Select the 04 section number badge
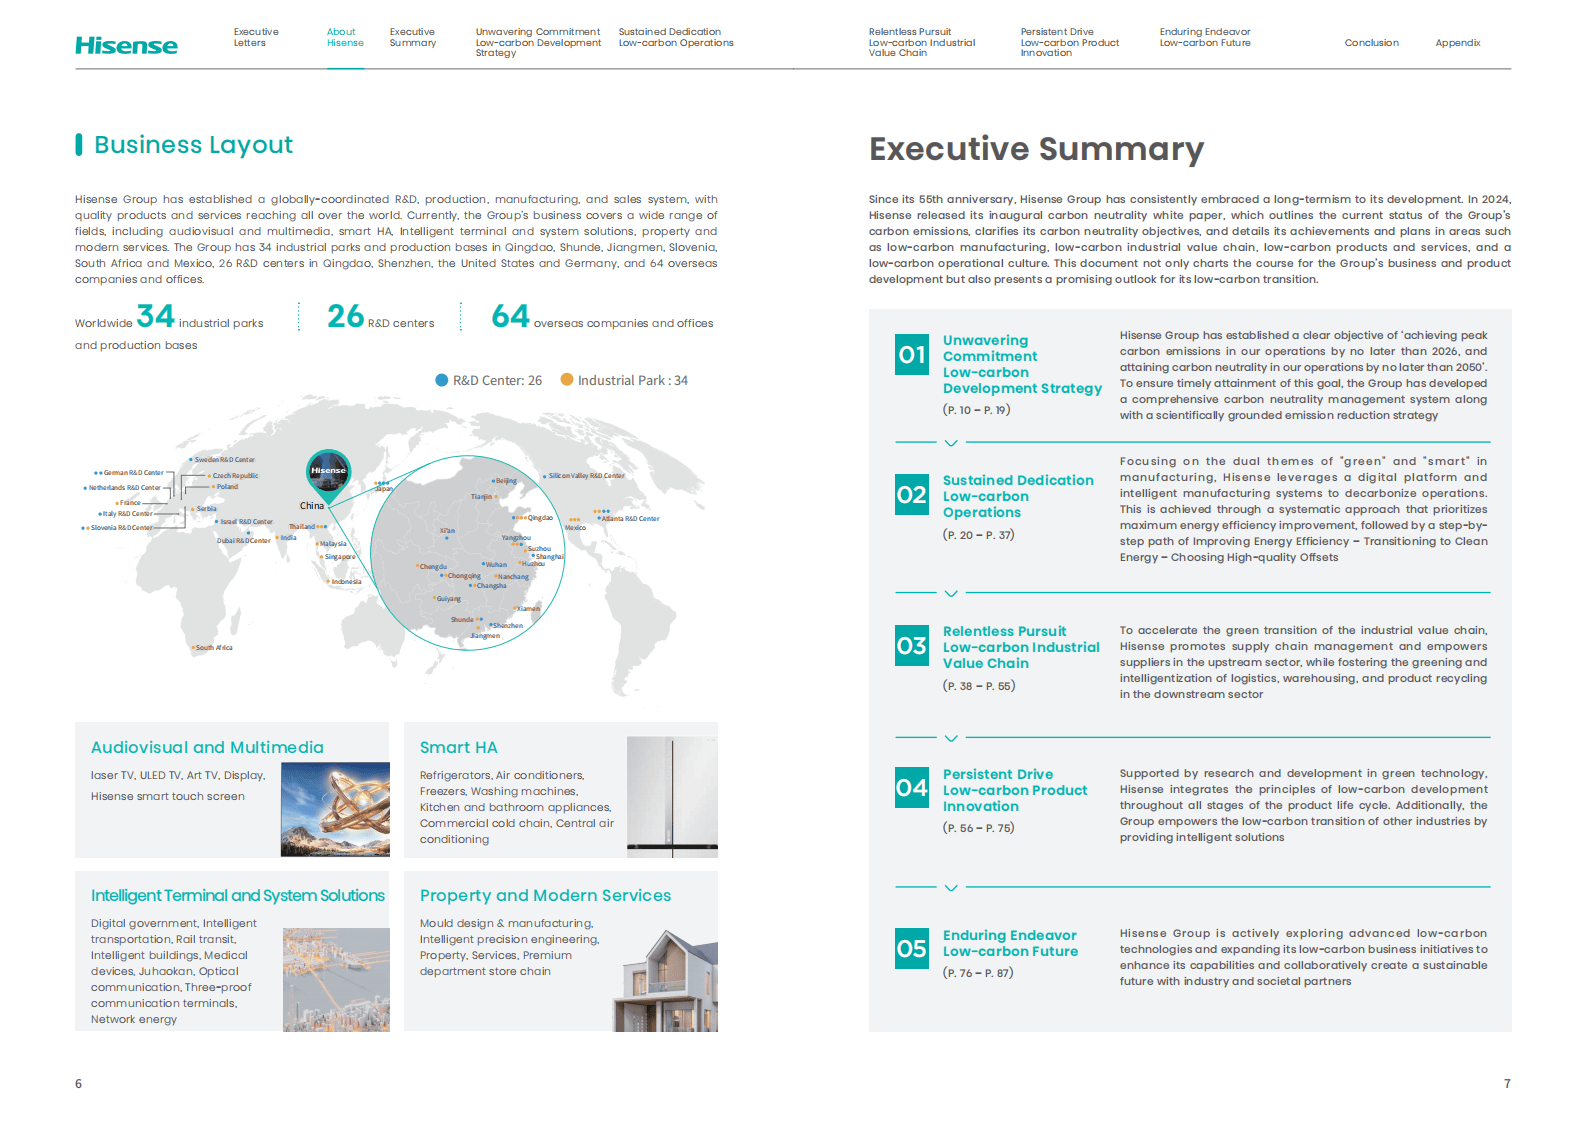The width and height of the screenshot is (1587, 1123). click(912, 788)
